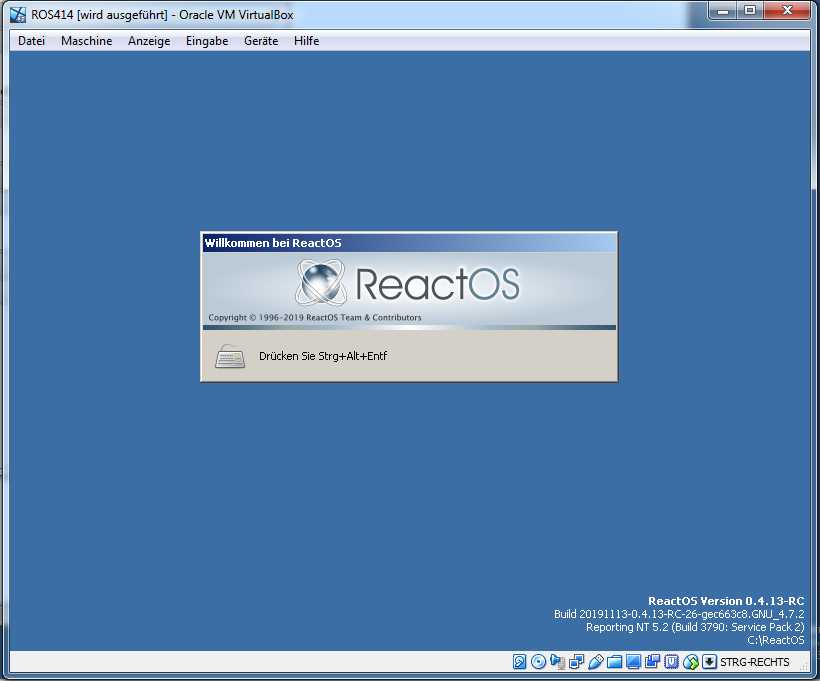Click the 'ReactOS Version 0.4.13-RC' text

[726, 601]
